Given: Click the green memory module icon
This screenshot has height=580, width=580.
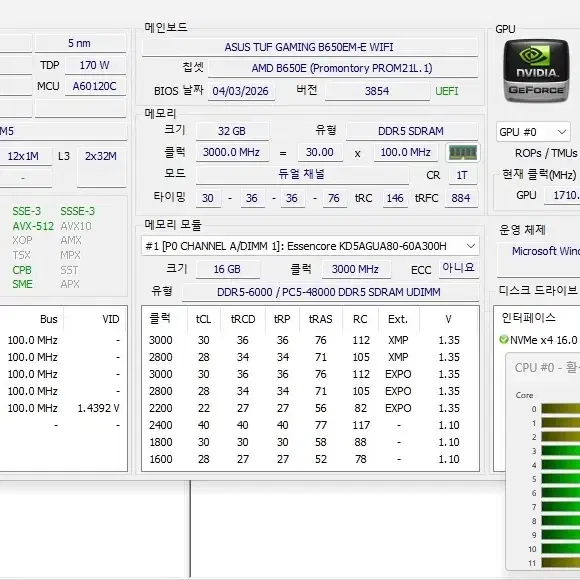Looking at the screenshot, I should 463,153.
